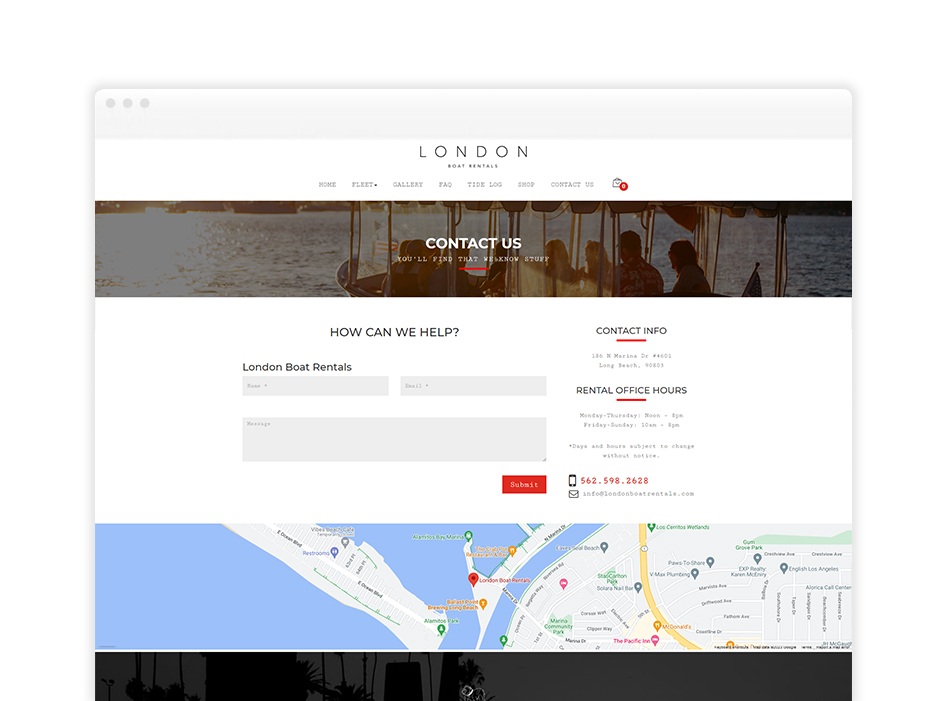Open the Fleet dropdown menu
The image size is (951, 701).
tap(364, 184)
